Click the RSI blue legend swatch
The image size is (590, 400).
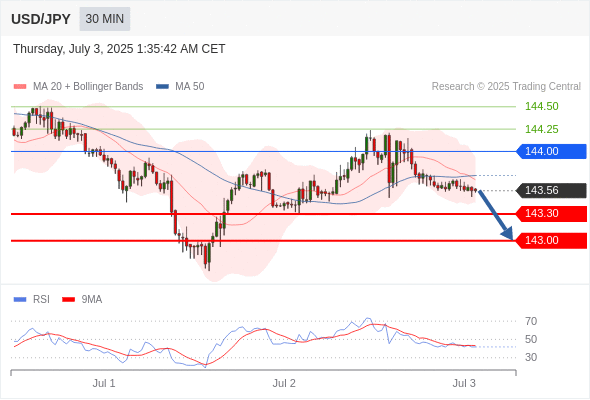pyautogui.click(x=20, y=300)
